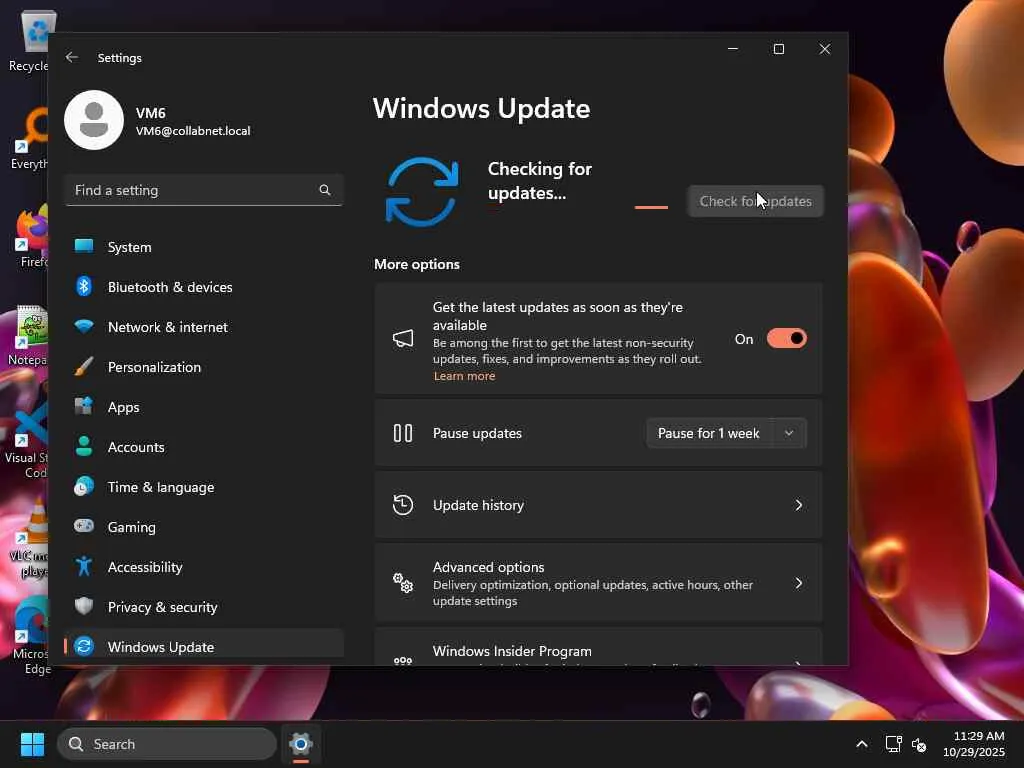Go to Accessibility settings
The width and height of the screenshot is (1024, 768).
click(204, 567)
